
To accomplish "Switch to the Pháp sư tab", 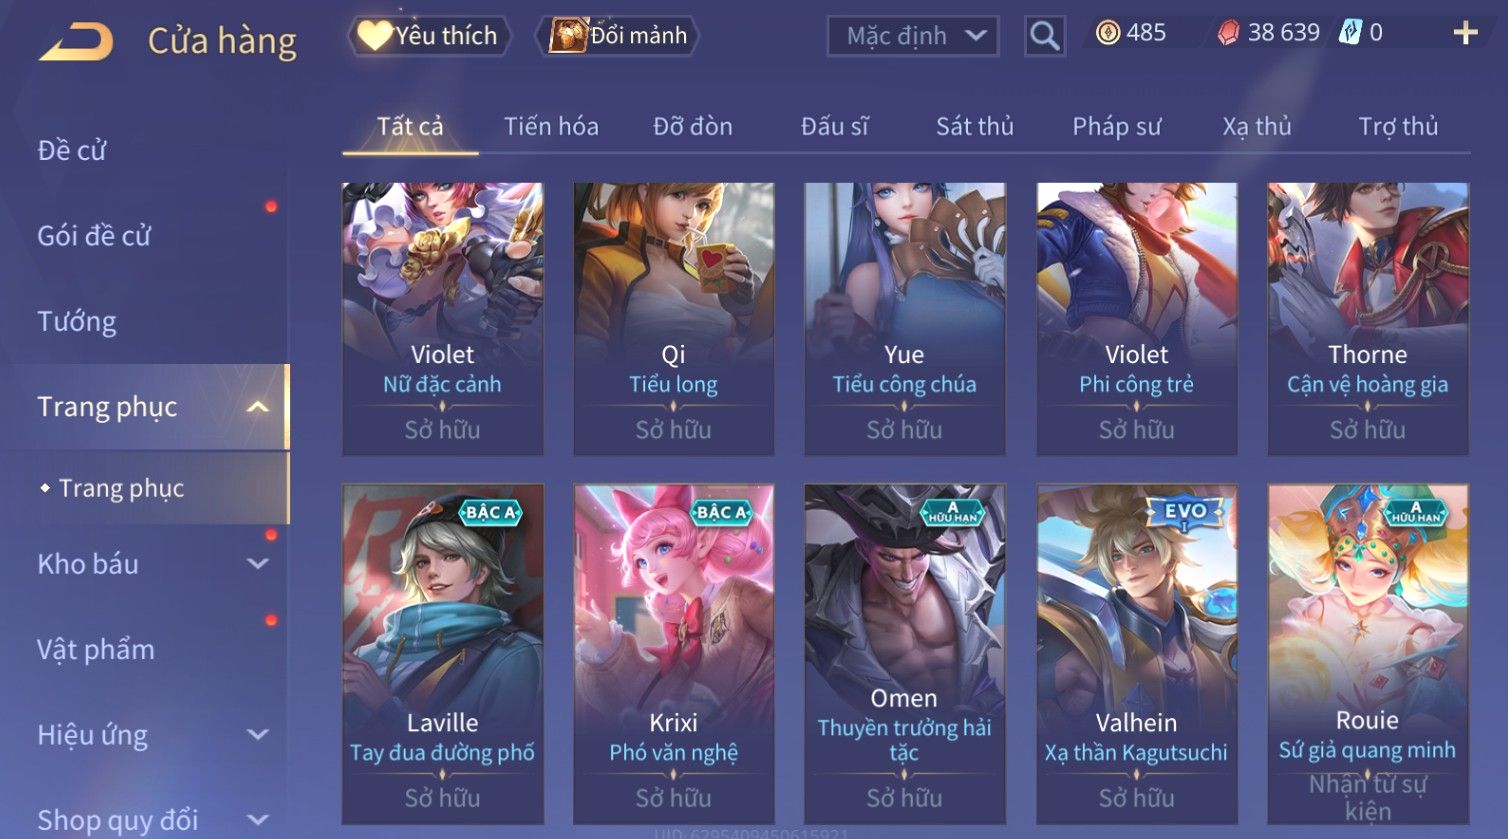I will coord(1116,127).
